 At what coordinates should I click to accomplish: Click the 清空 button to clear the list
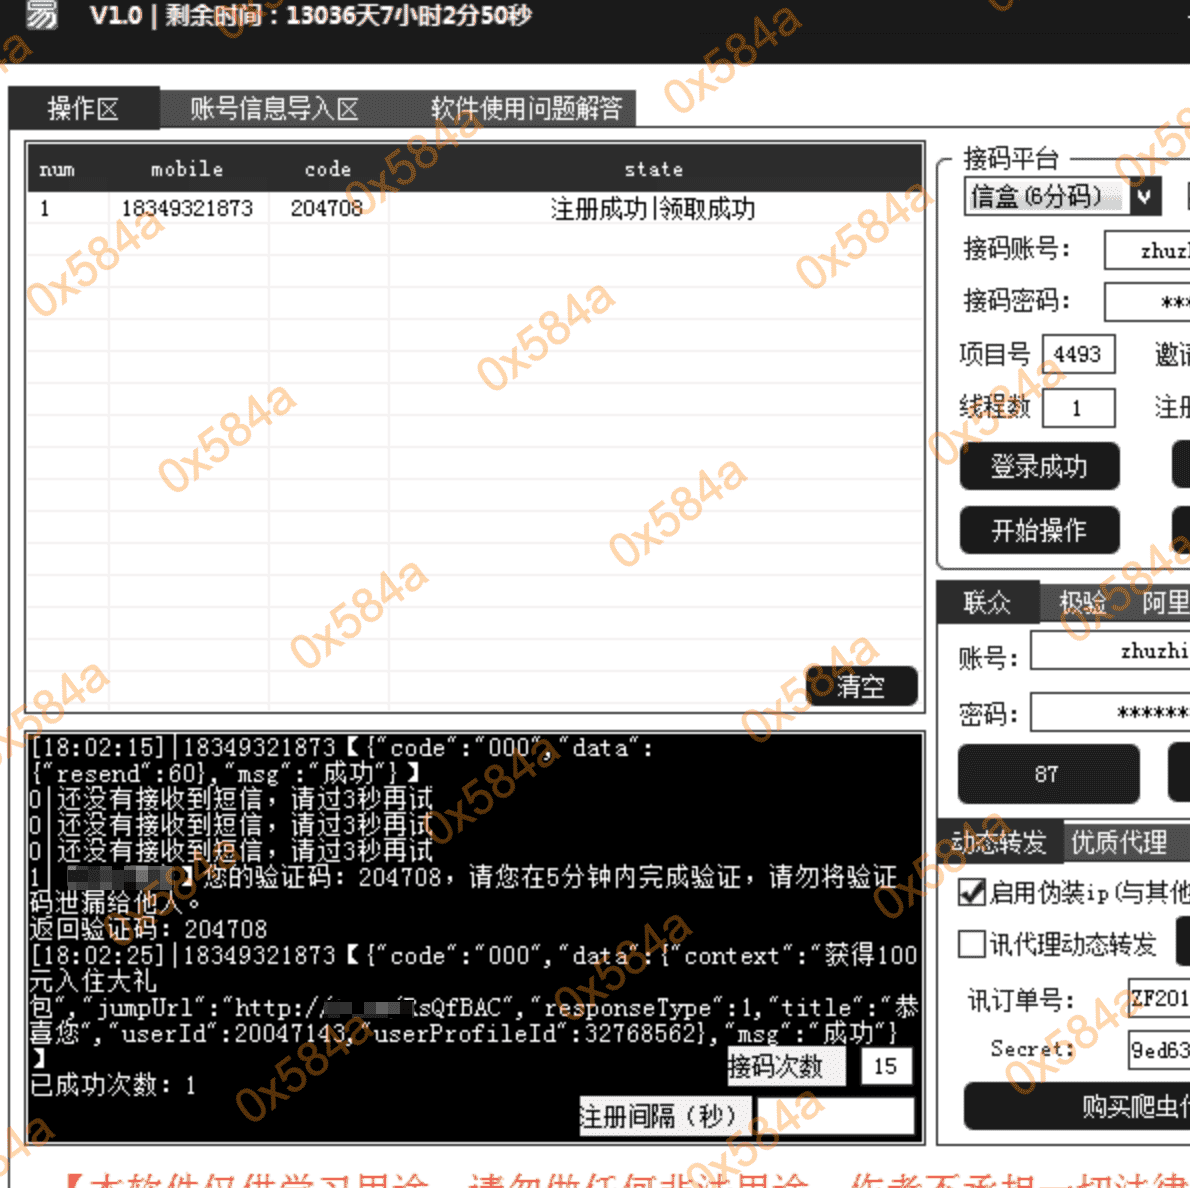[862, 687]
